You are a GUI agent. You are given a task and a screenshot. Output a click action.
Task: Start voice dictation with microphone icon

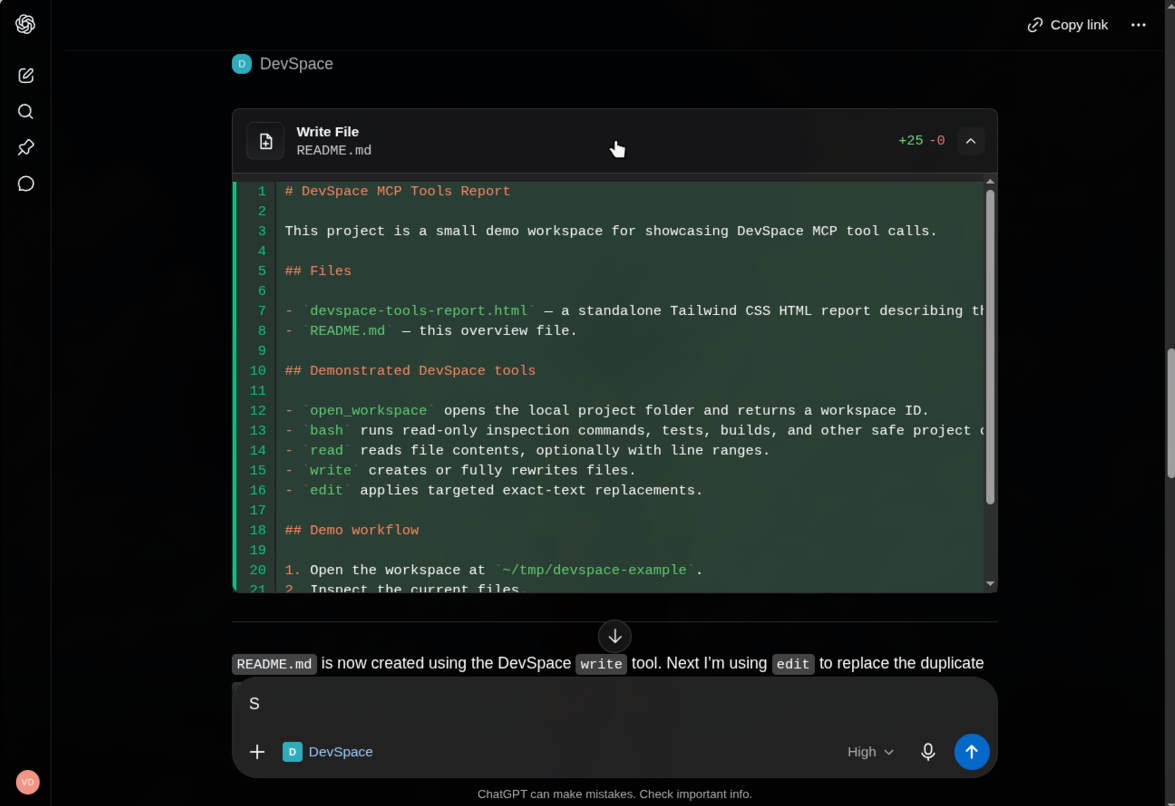(928, 751)
